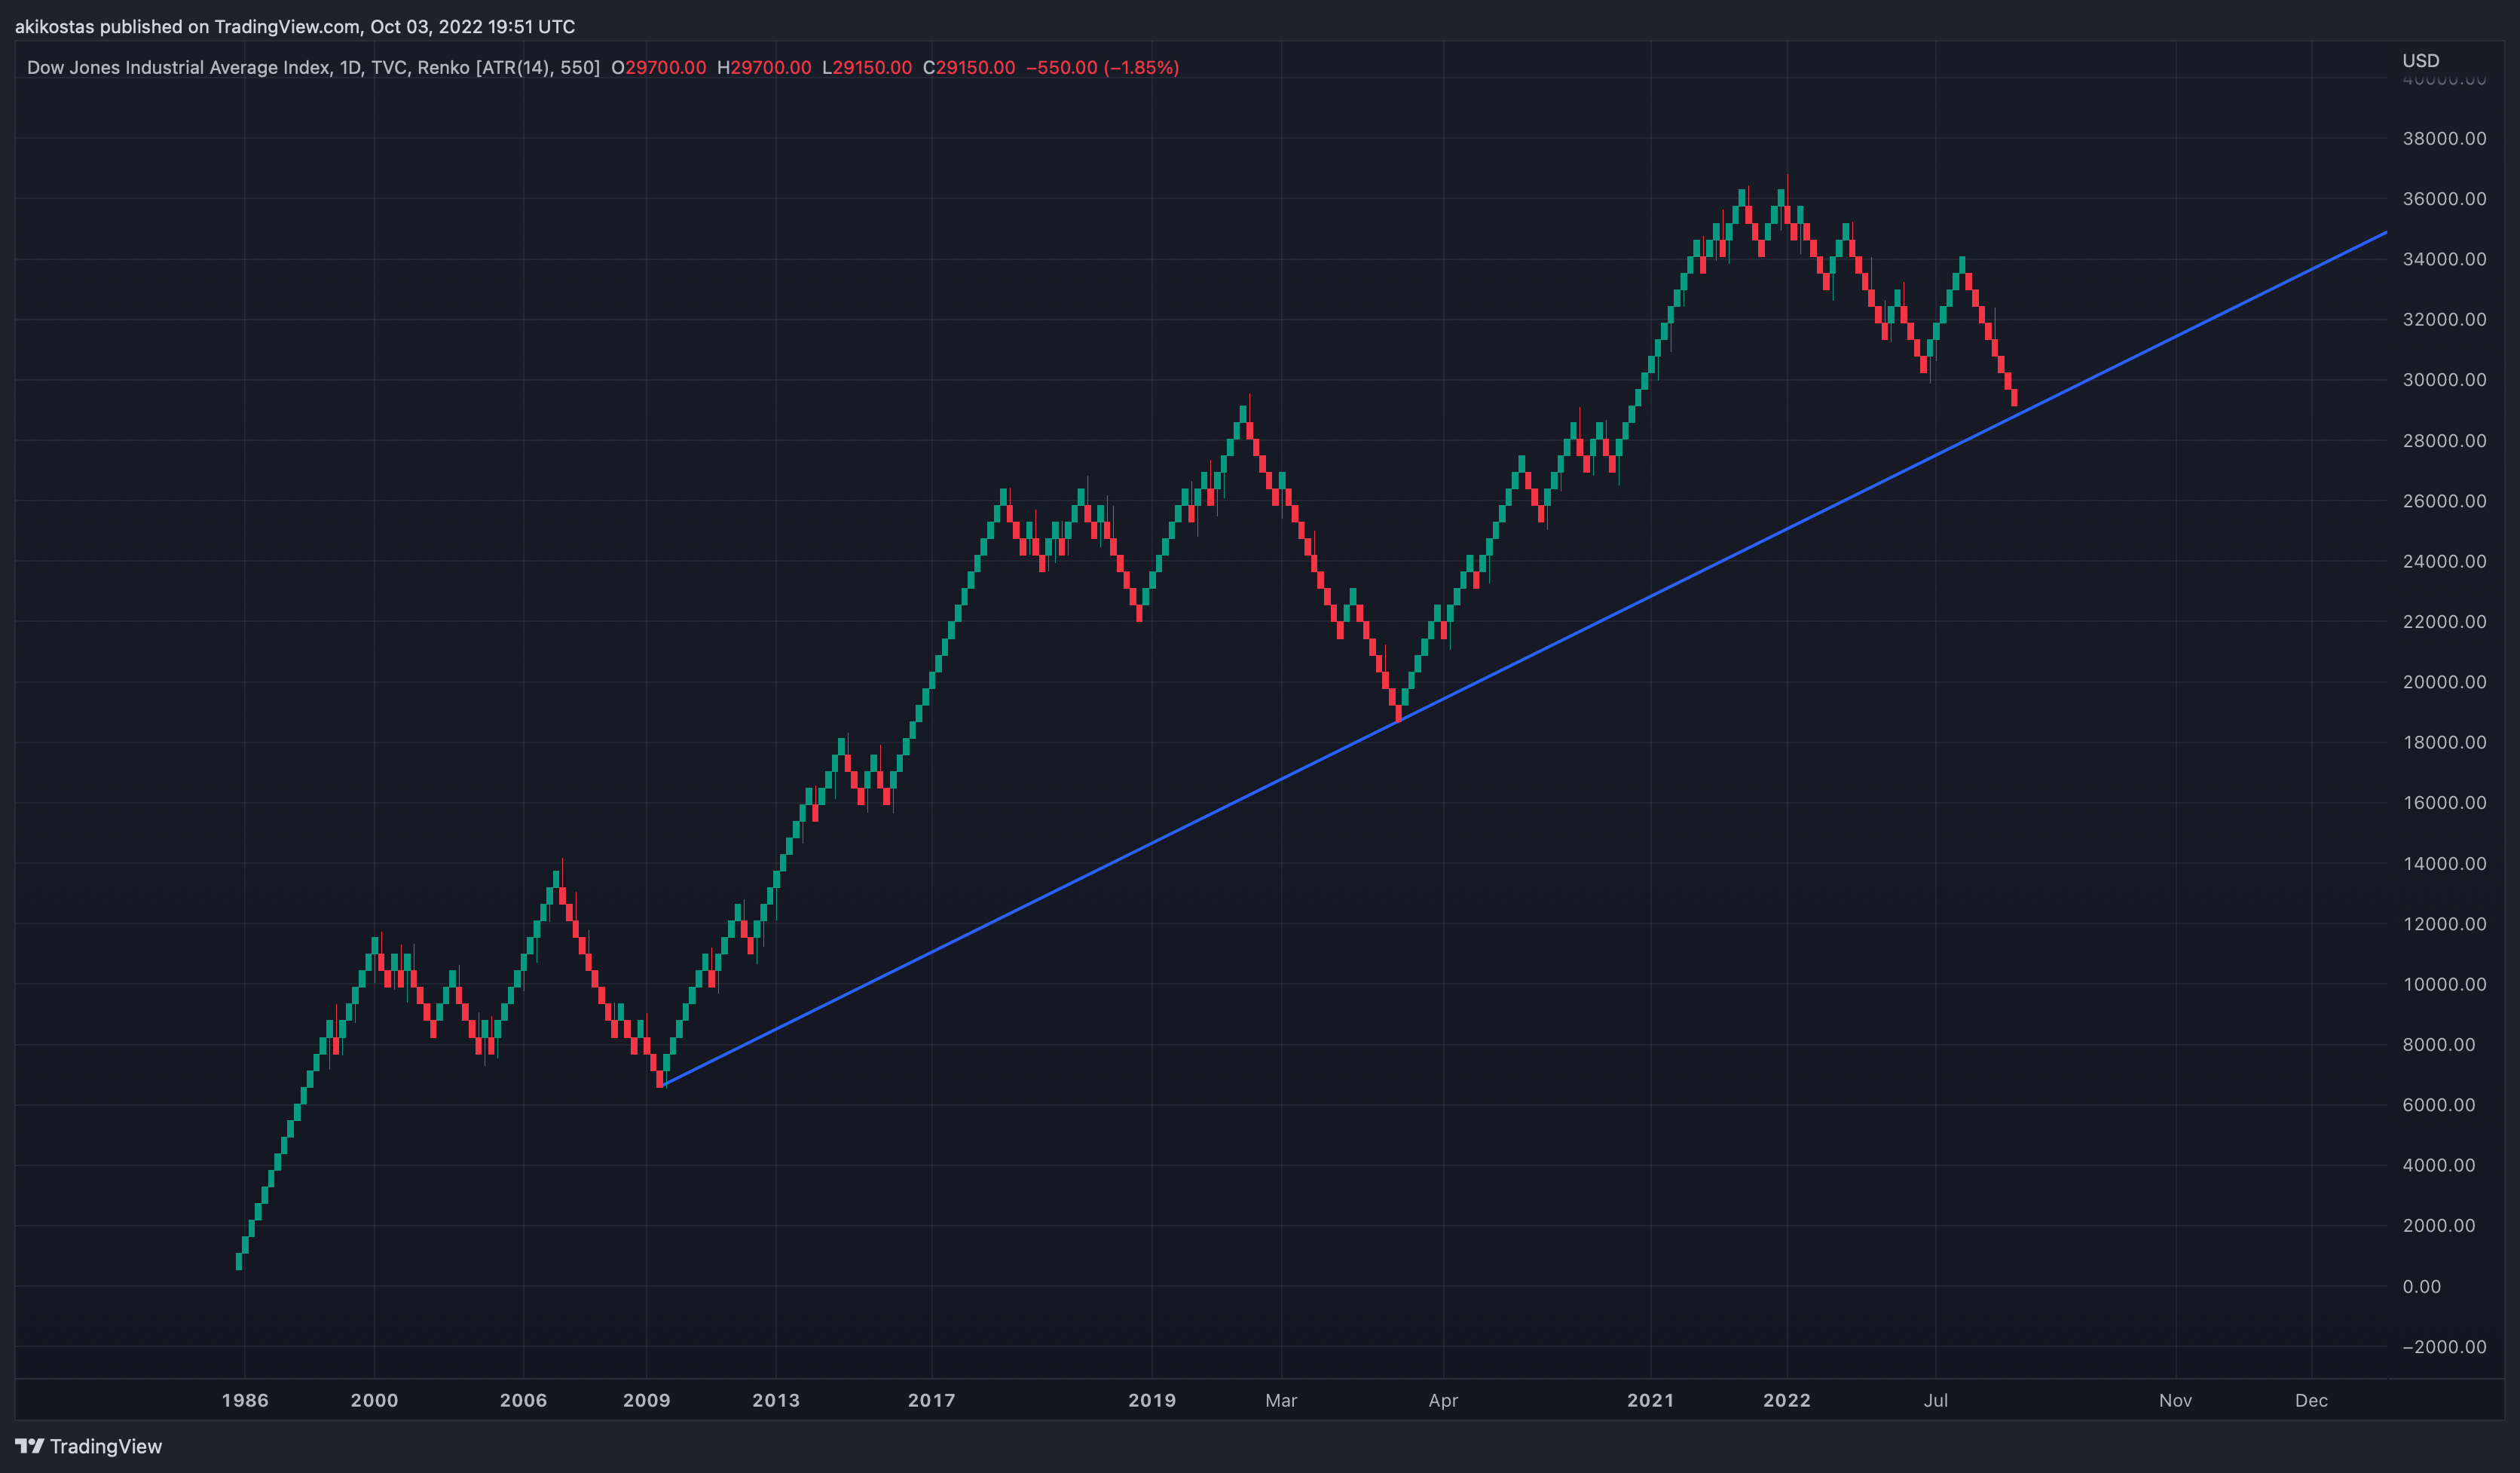Click the 4000.00 price axis label

2439,1165
